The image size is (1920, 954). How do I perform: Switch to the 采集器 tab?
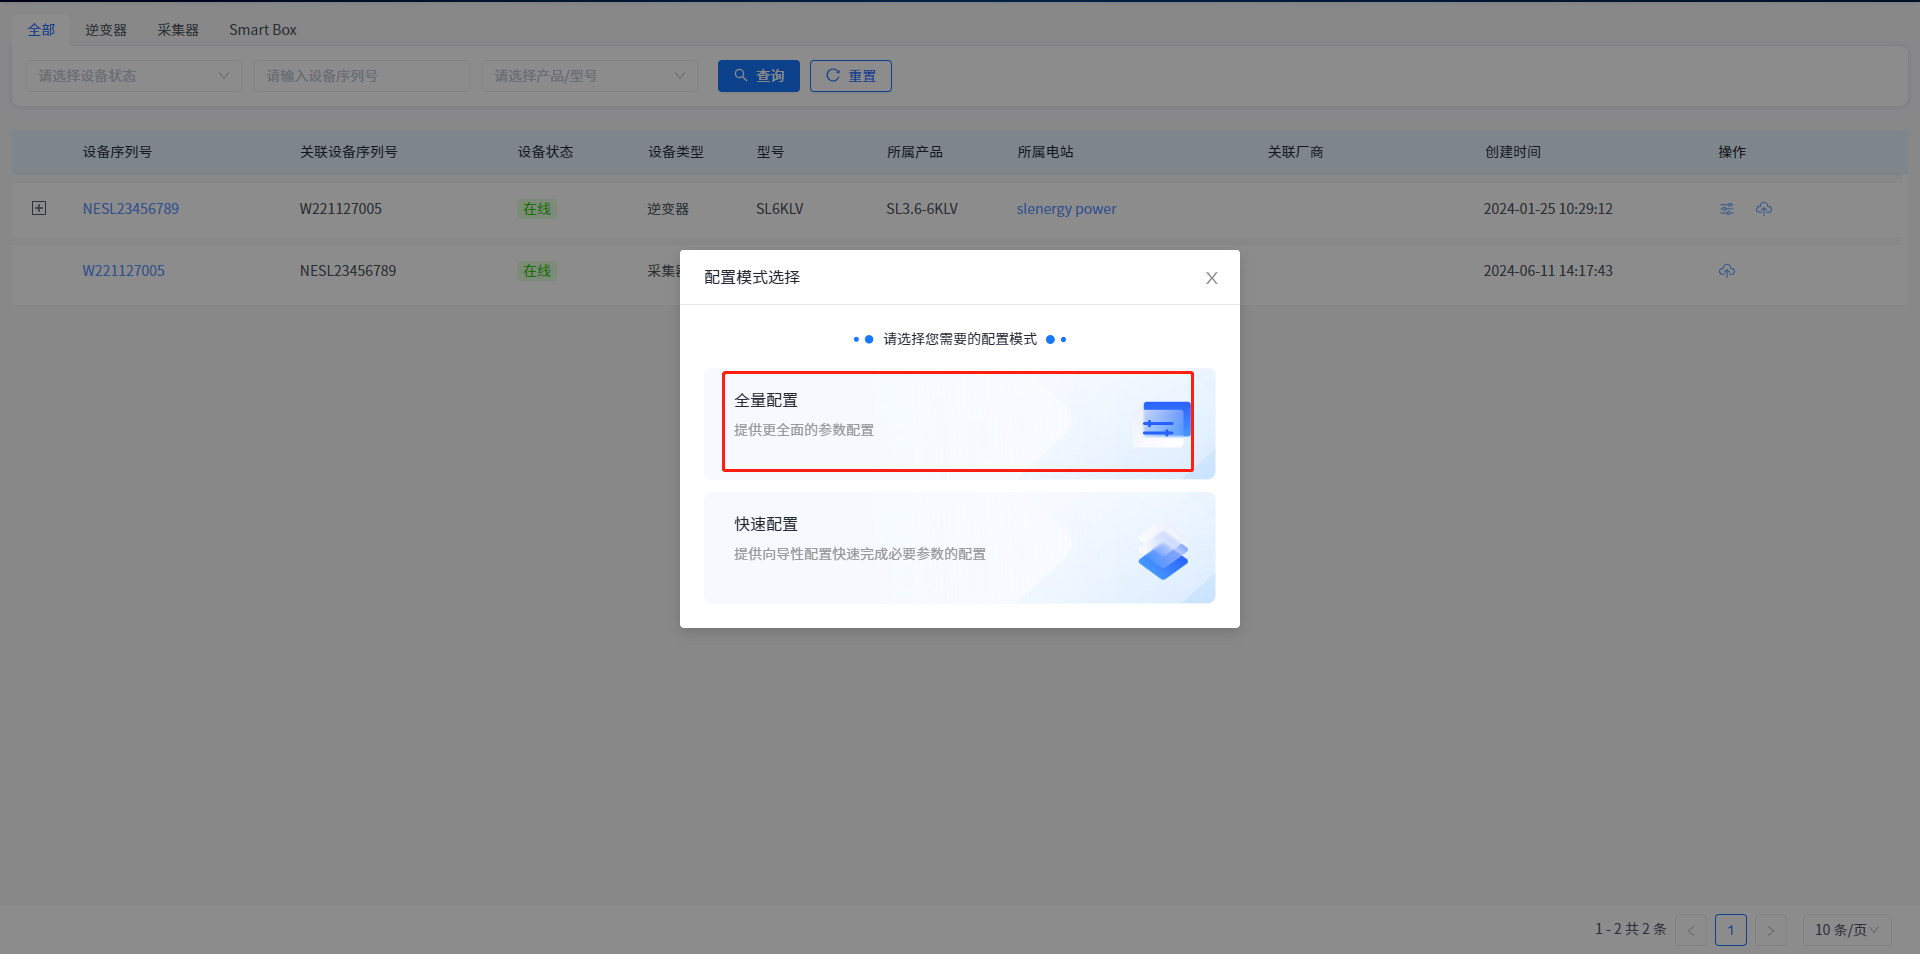tap(178, 30)
